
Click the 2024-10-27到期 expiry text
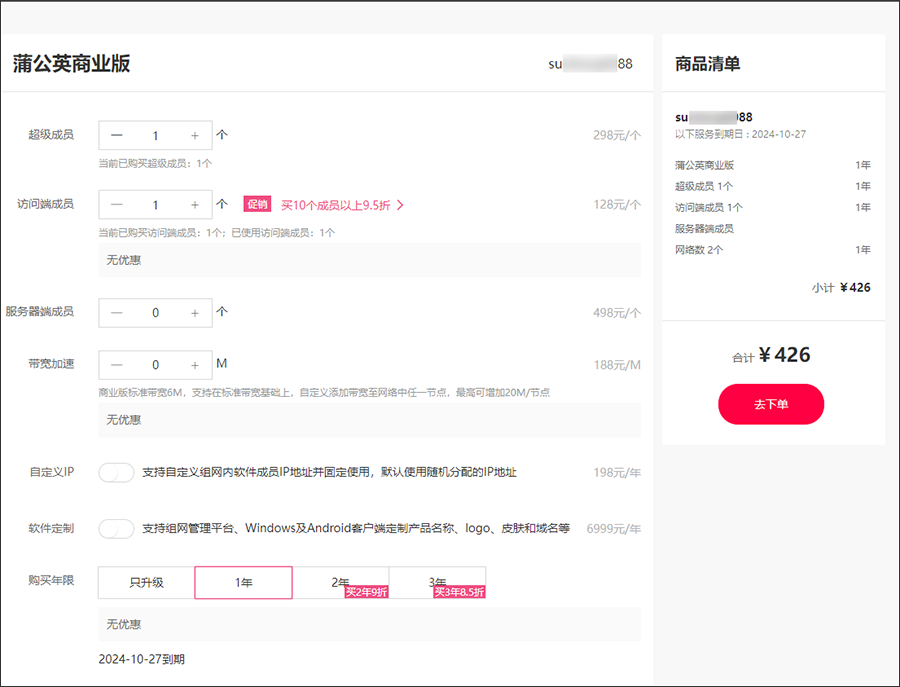click(142, 659)
